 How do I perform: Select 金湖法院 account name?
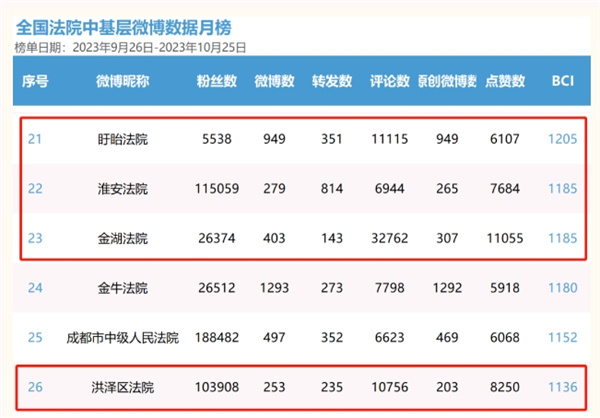122,238
